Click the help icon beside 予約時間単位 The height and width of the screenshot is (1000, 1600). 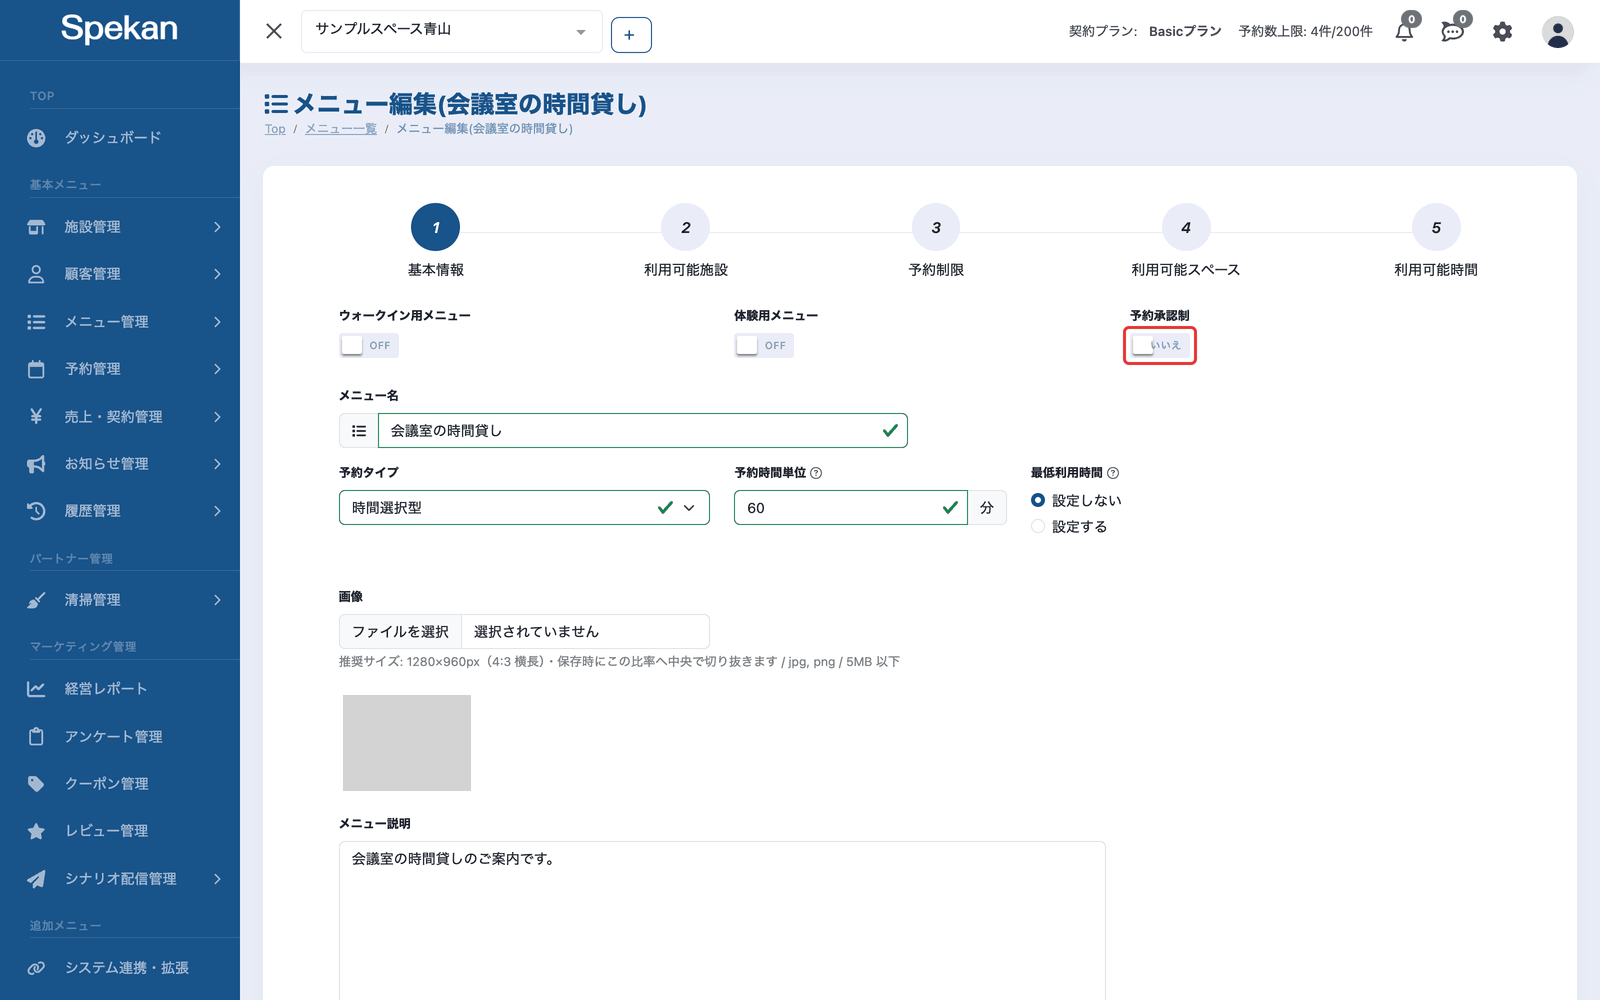point(816,473)
